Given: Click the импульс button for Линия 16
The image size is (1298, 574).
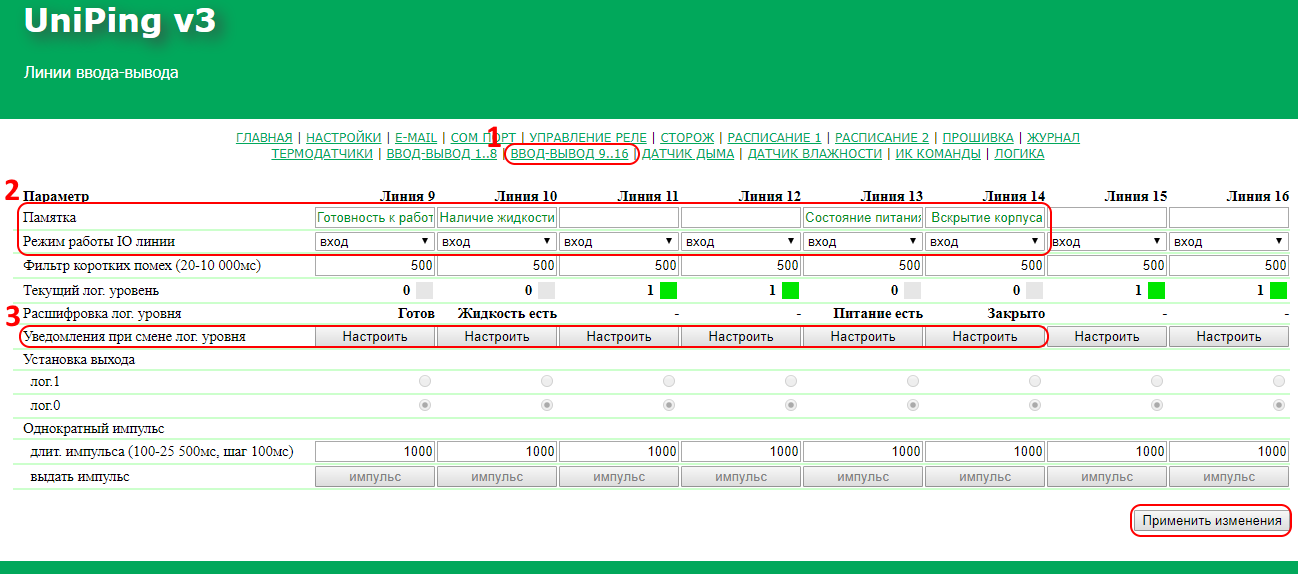Looking at the screenshot, I should pyautogui.click(x=1229, y=477).
